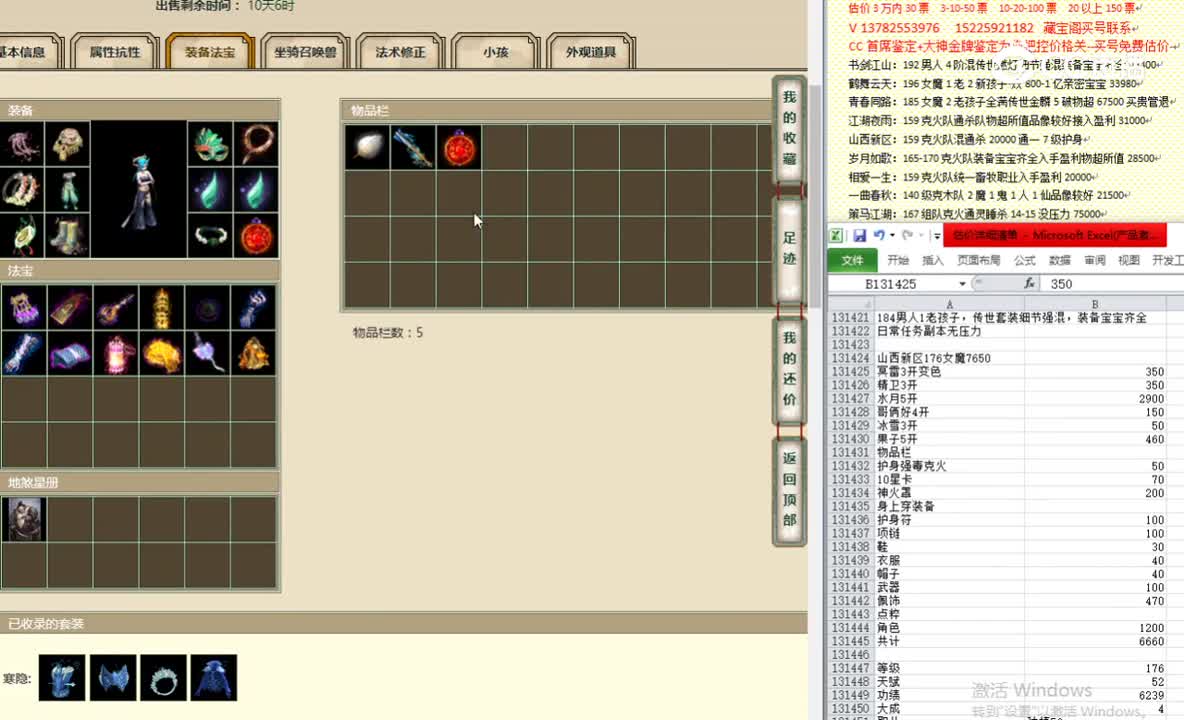This screenshot has width=1184, height=720.
Task: Select the pink lantern magic treasure
Action: pos(116,354)
